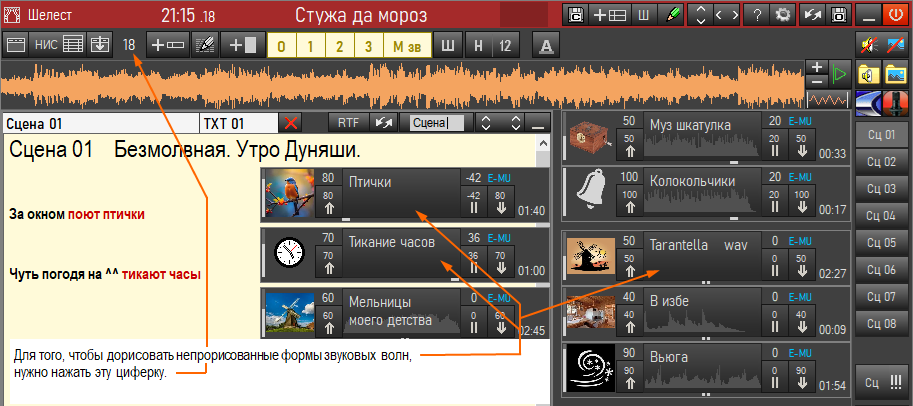Screen dimensions: 913x406
Task: Click the add table (+grid) icon in title bar
Action: [x=610, y=15]
